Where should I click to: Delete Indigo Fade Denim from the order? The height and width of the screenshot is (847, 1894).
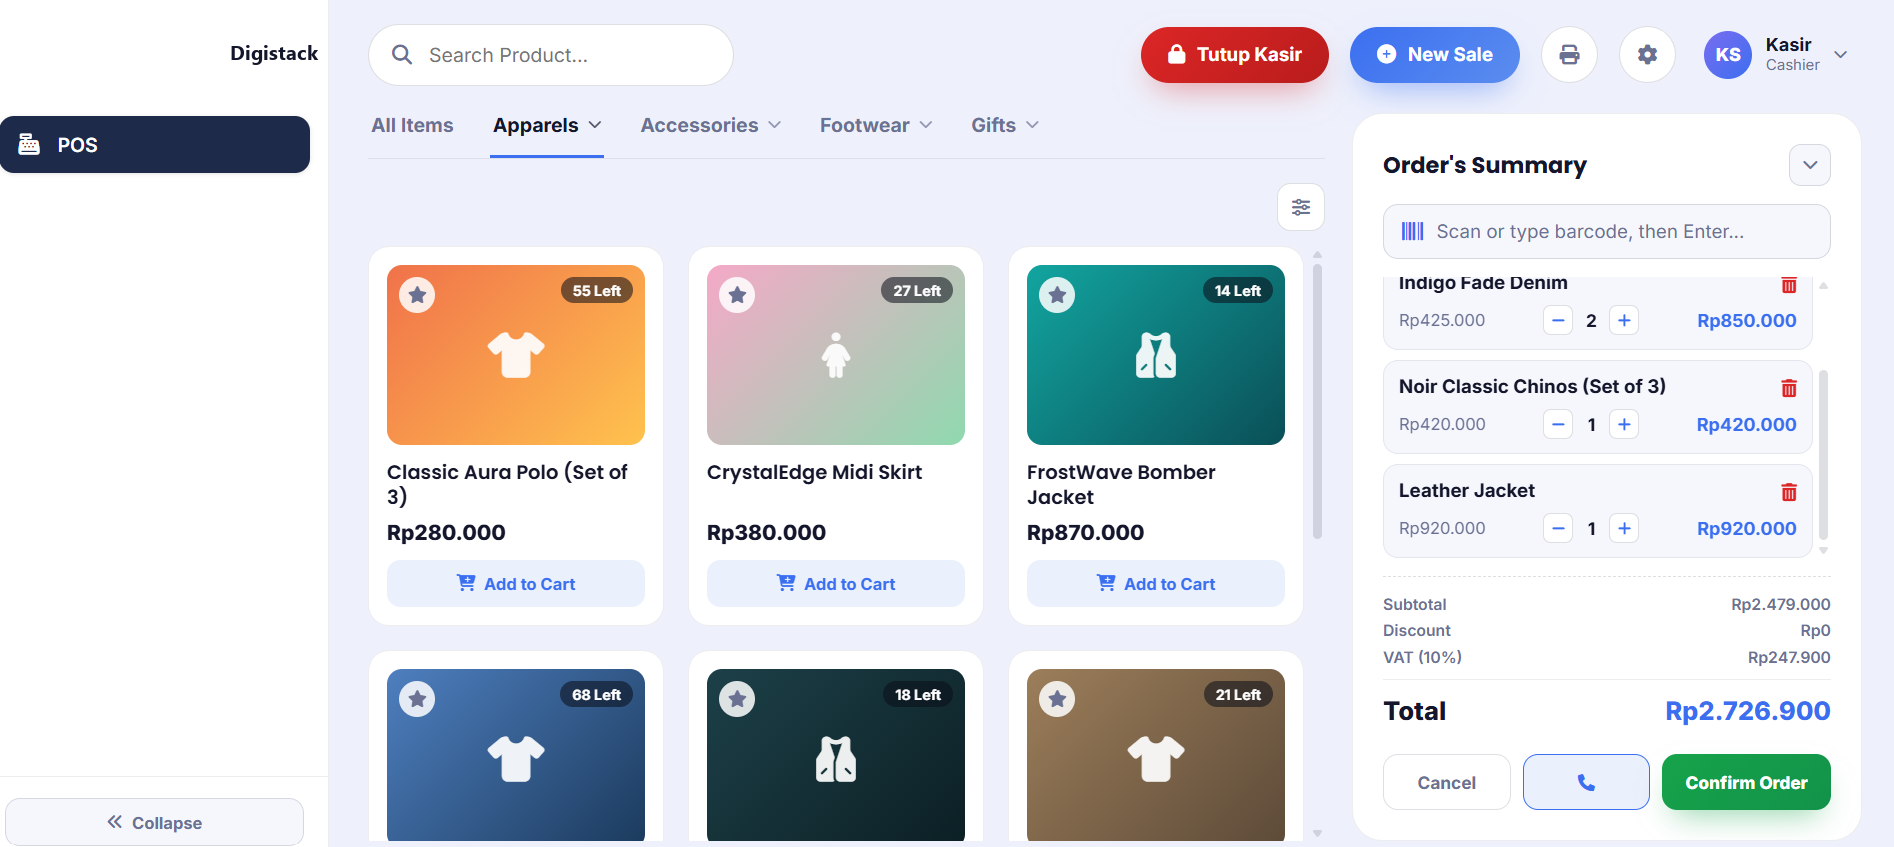click(1789, 285)
